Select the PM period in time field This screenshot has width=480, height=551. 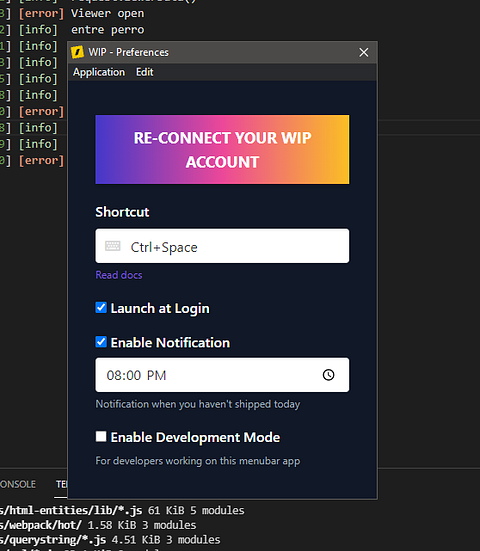(x=156, y=375)
